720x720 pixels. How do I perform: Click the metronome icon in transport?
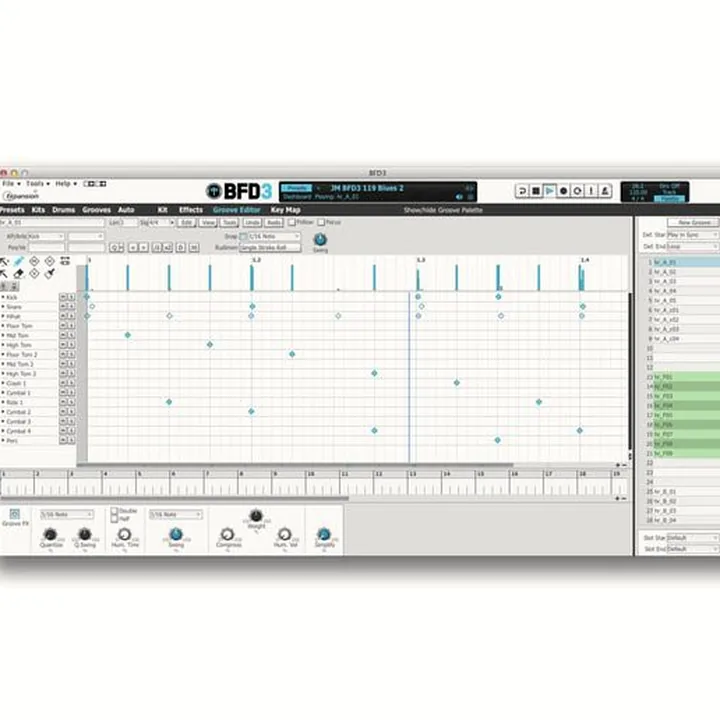[x=605, y=191]
